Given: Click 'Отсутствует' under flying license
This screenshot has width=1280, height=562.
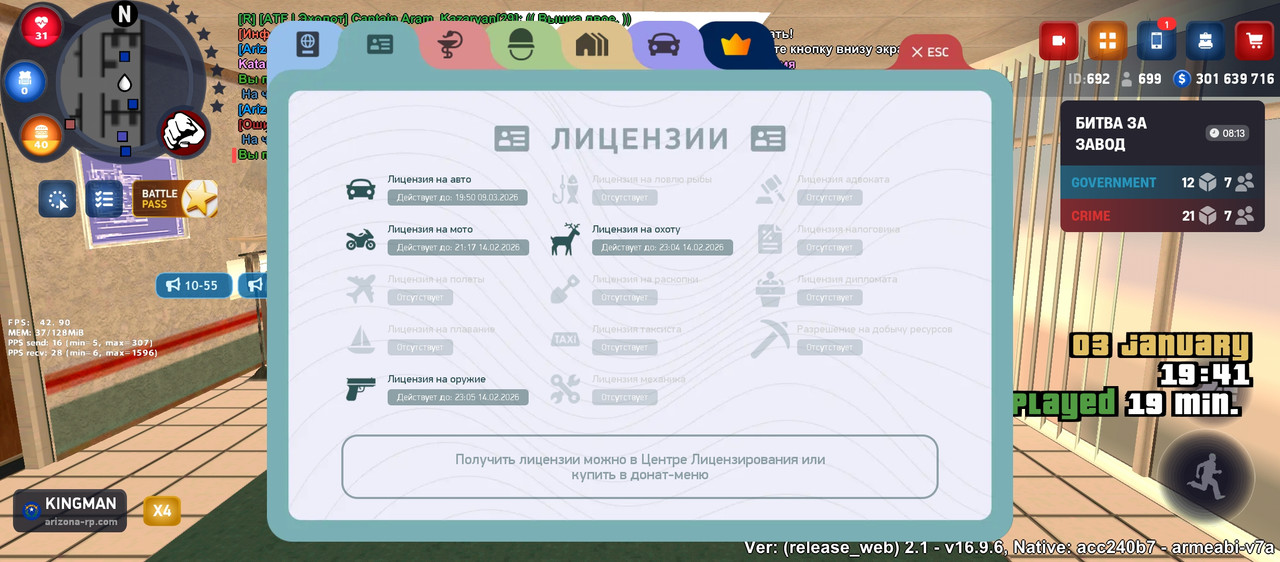Looking at the screenshot, I should [420, 297].
